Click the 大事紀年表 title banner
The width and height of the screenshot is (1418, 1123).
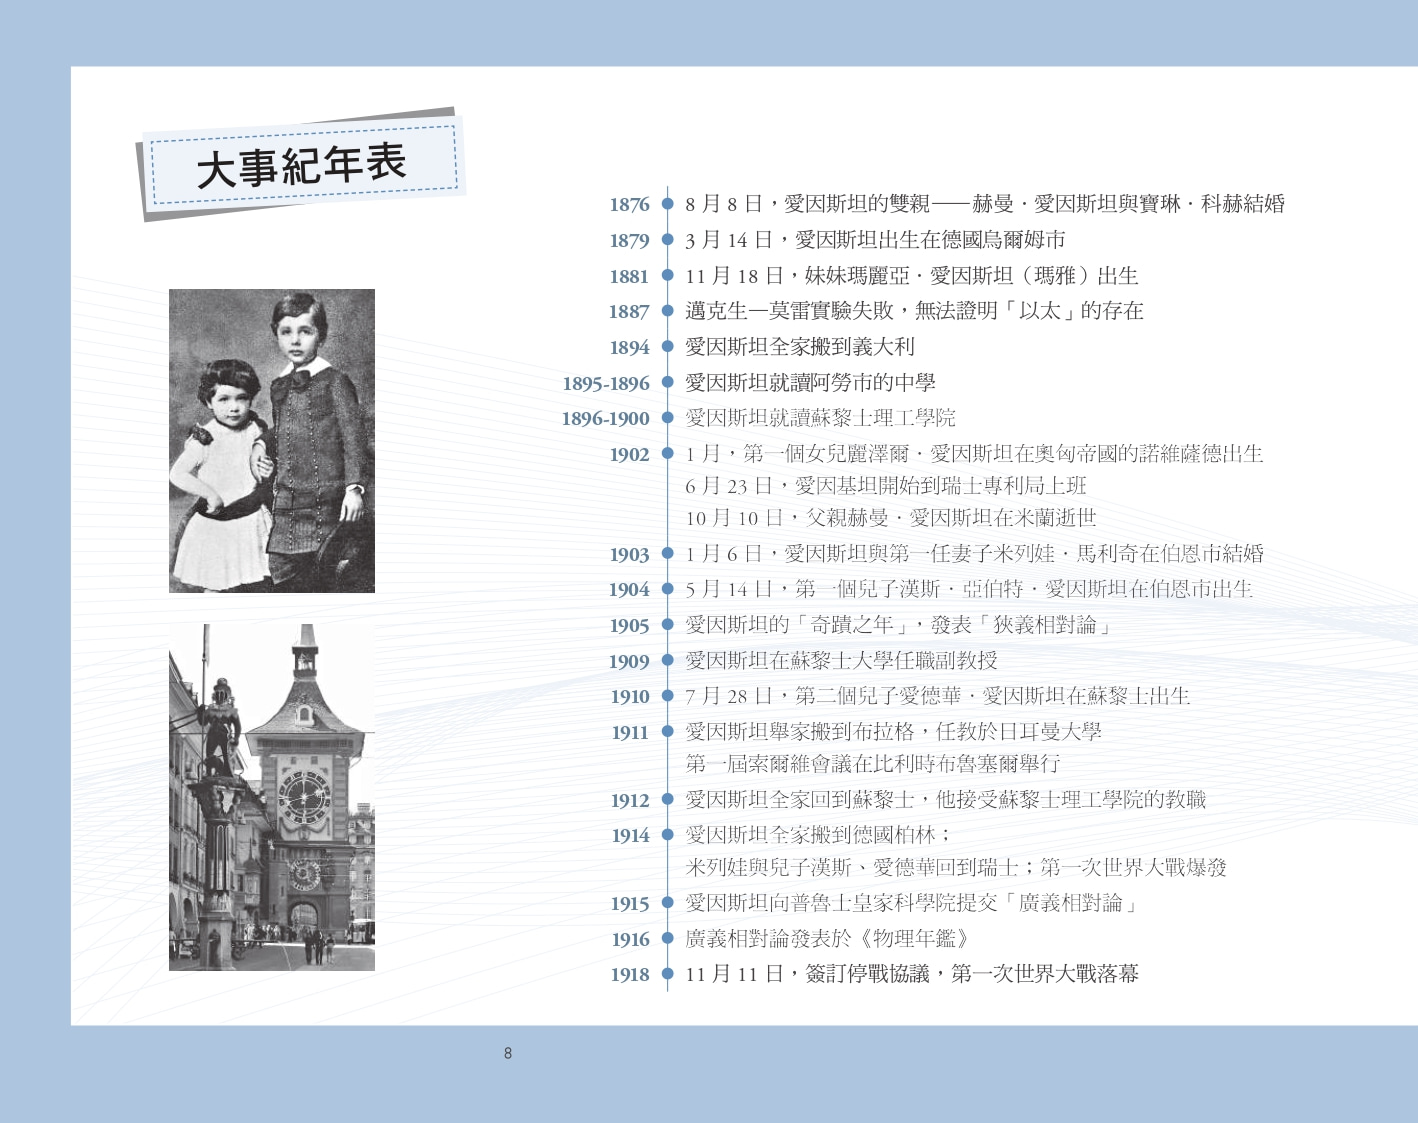coord(301,165)
